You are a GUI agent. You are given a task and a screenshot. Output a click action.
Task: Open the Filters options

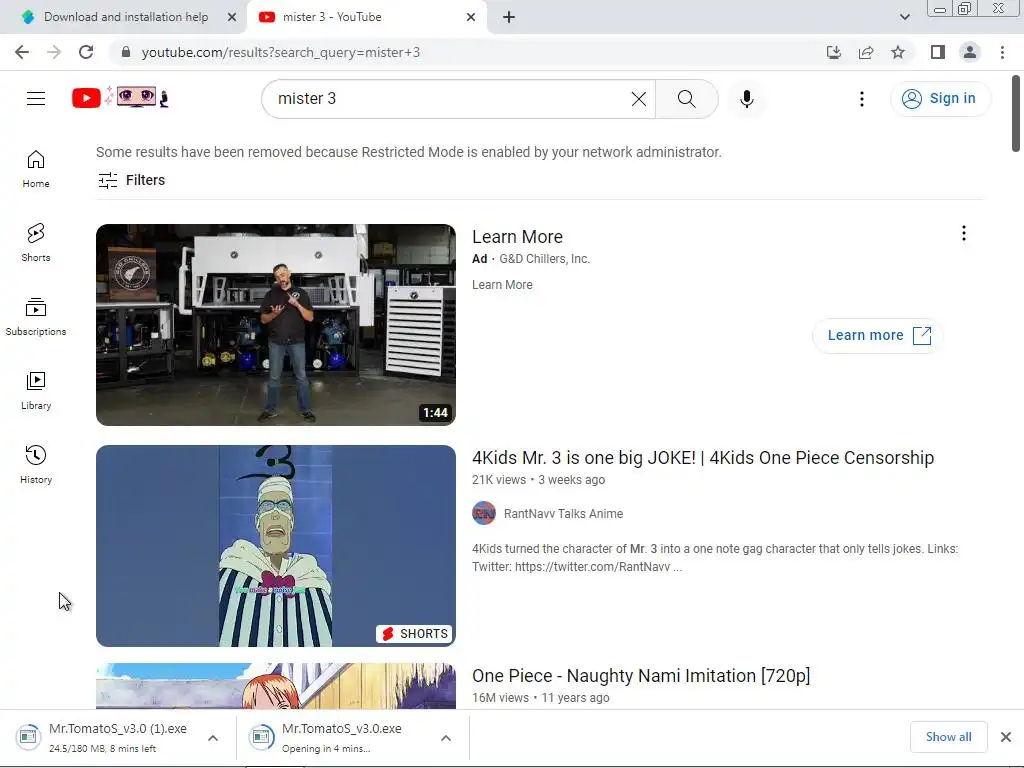[x=131, y=180]
